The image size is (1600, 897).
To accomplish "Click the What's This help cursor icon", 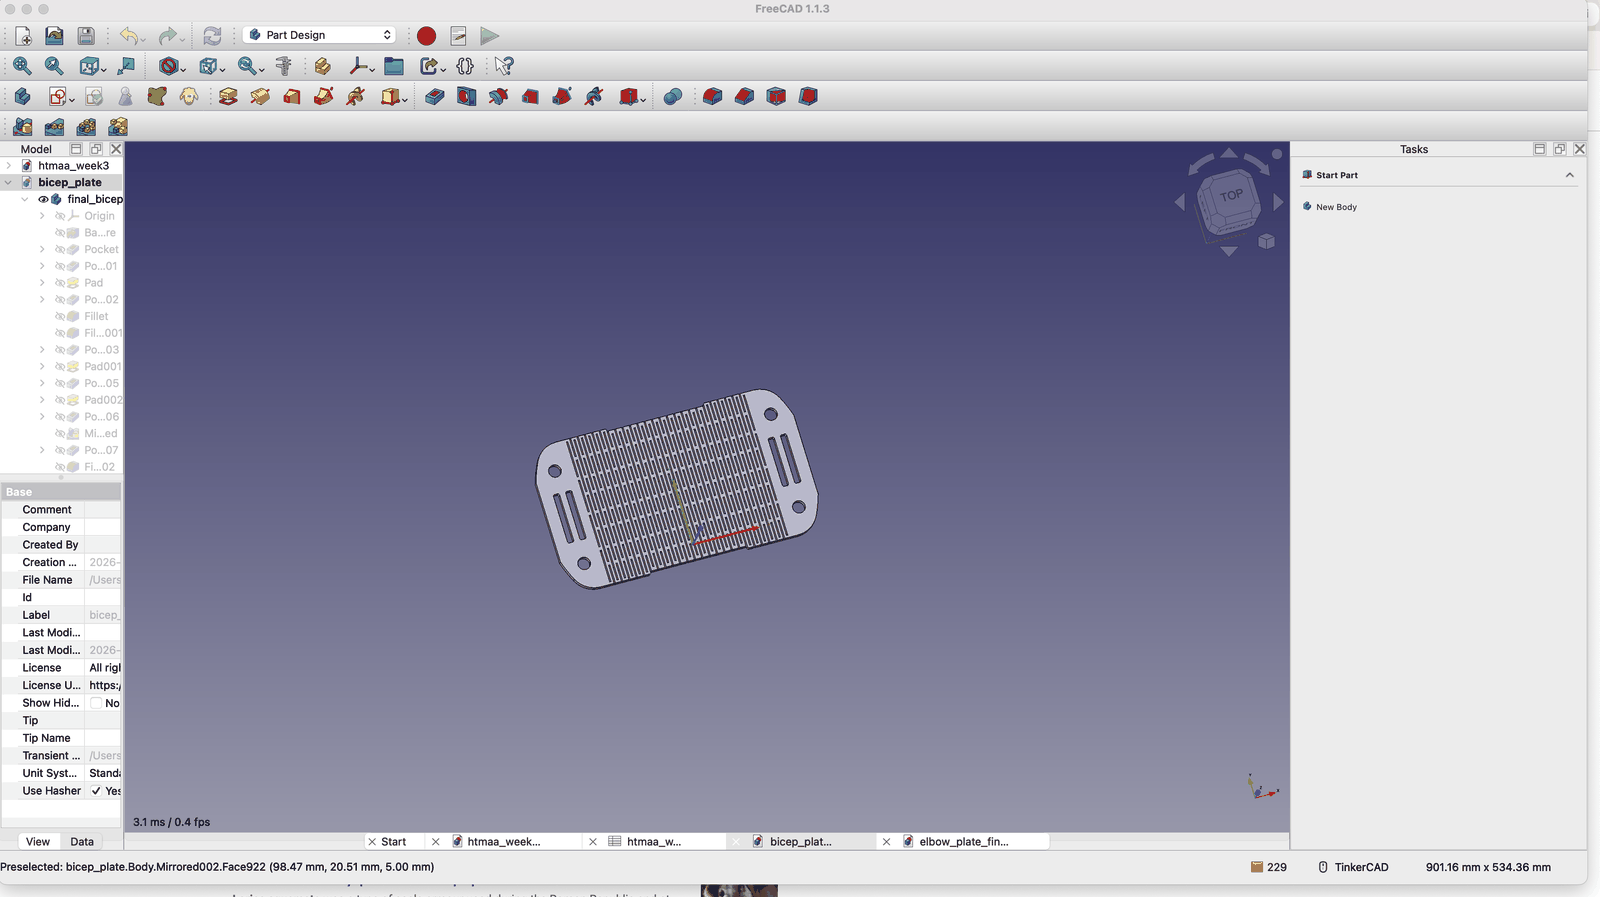I will [x=504, y=66].
